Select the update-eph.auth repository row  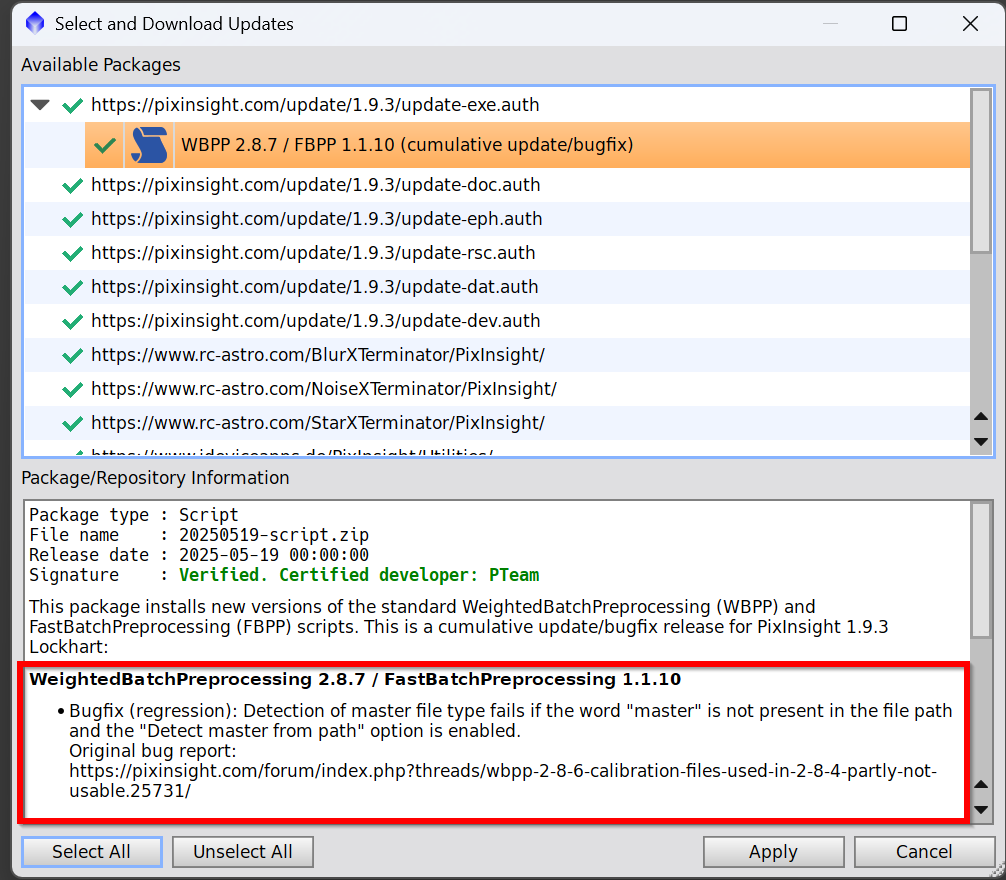497,219
